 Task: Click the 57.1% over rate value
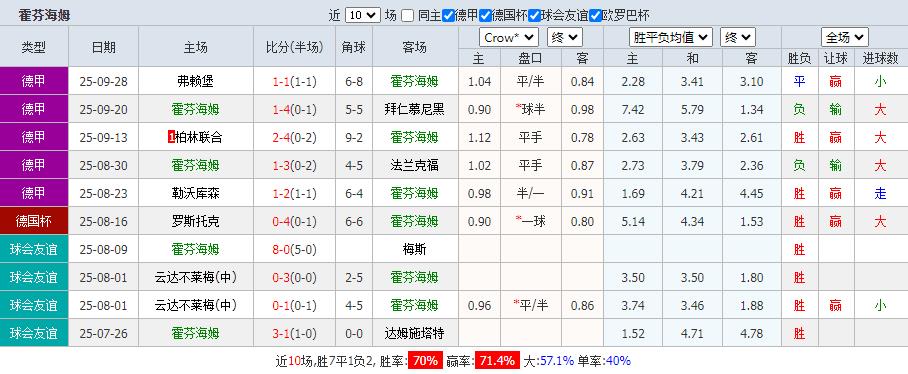point(556,361)
